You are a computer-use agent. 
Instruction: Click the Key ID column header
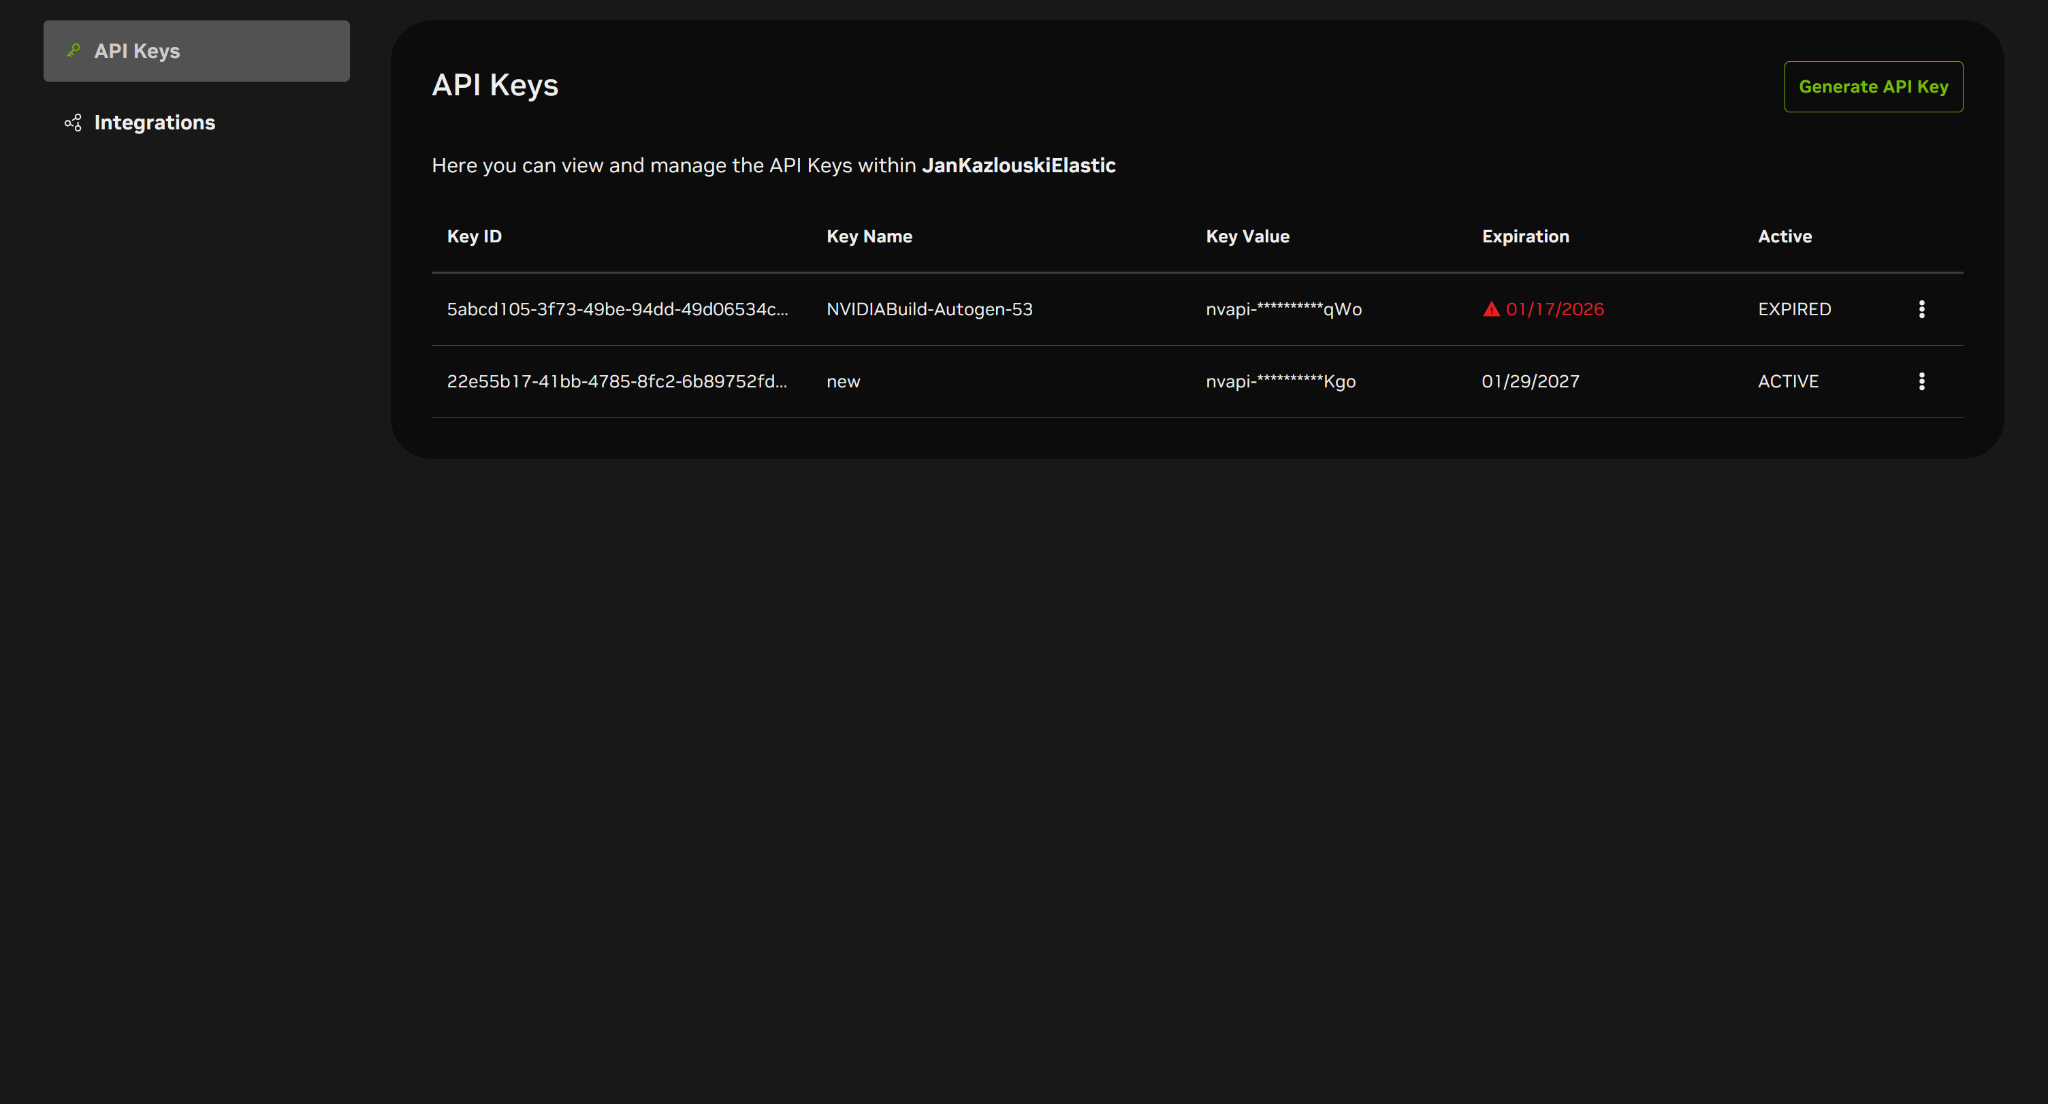pos(474,236)
